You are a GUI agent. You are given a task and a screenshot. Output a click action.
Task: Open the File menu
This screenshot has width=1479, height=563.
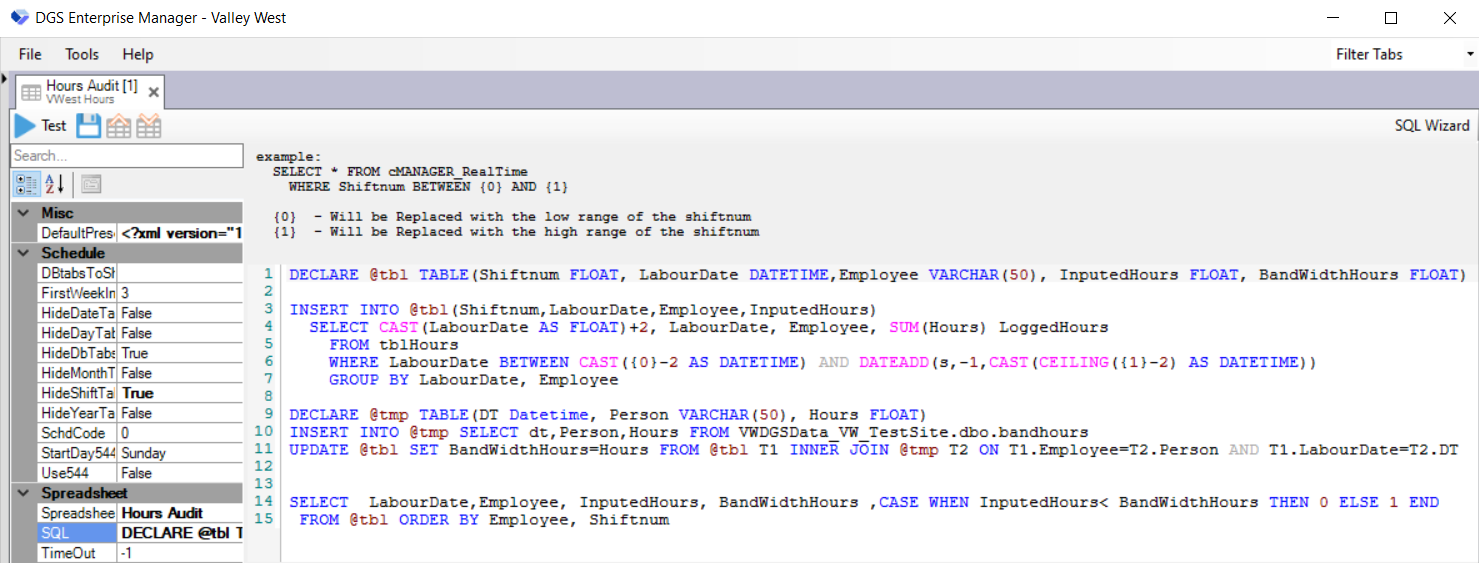[x=30, y=54]
